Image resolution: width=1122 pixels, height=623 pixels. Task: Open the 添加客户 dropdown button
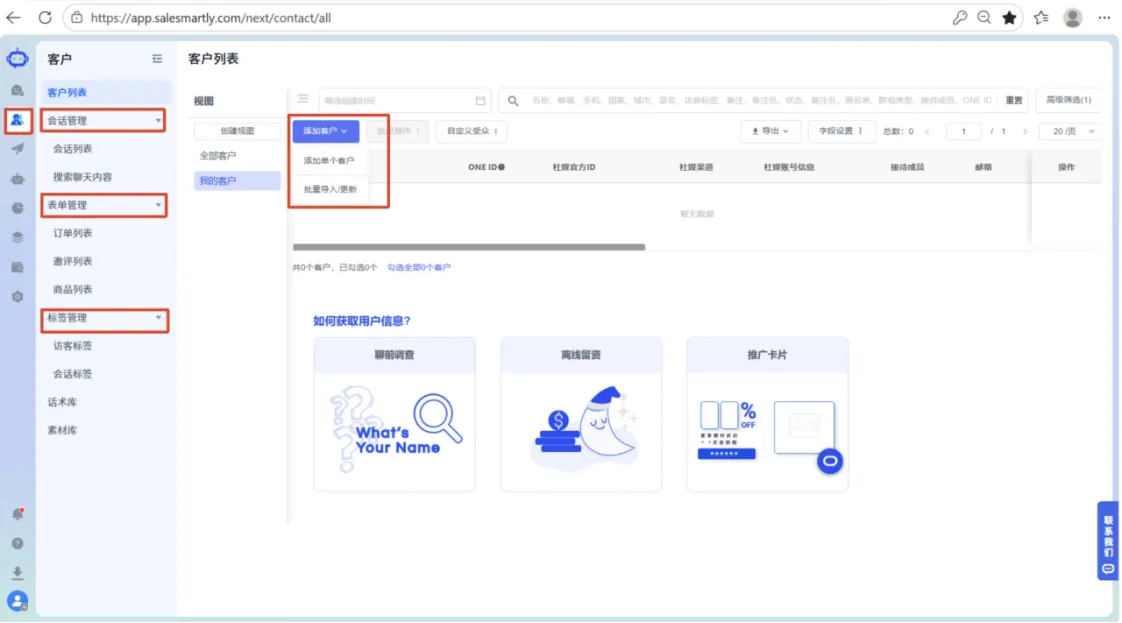coord(326,131)
